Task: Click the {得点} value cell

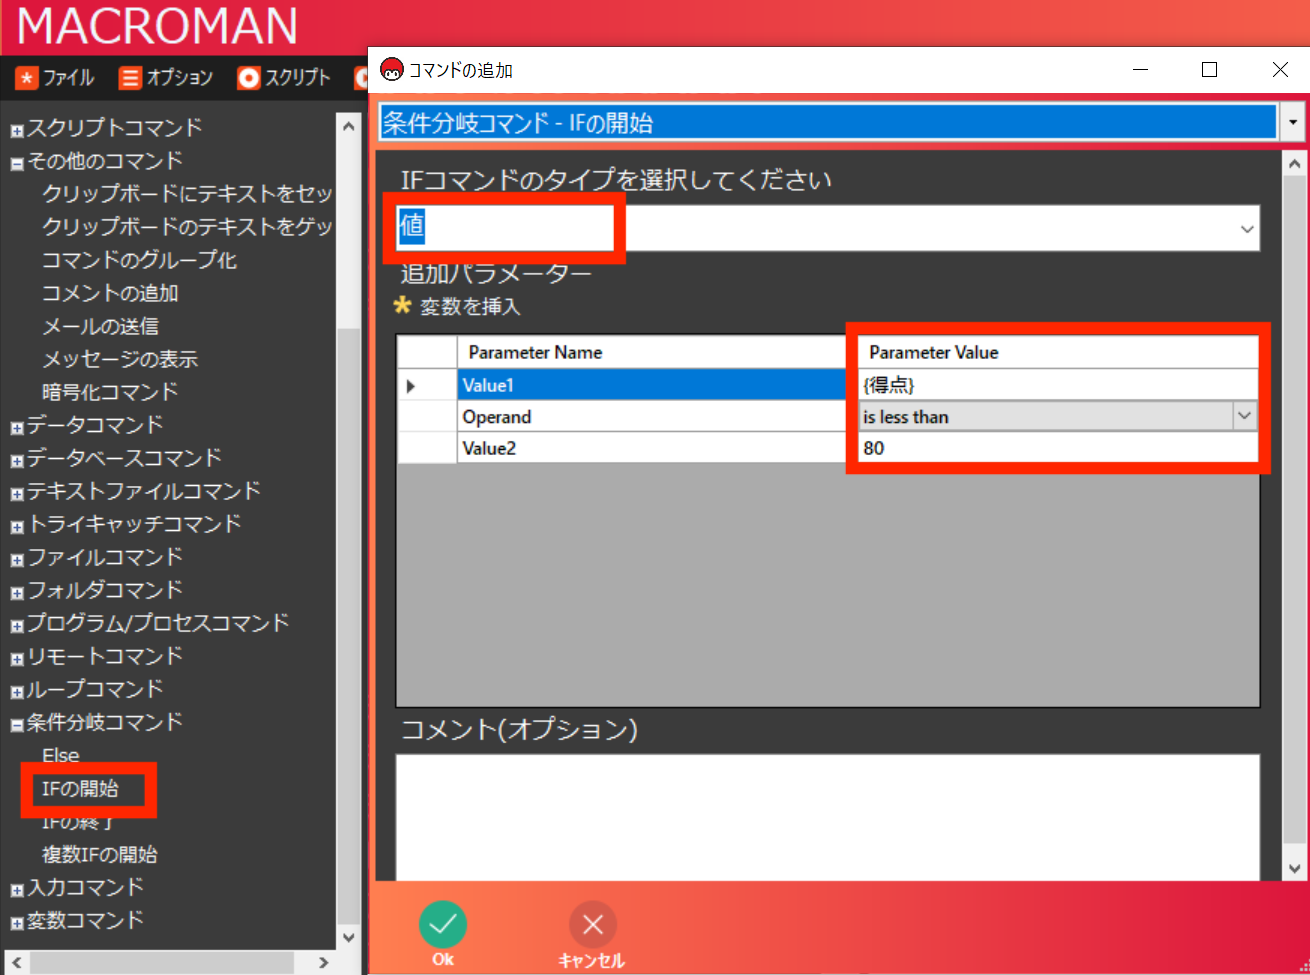Action: tap(1057, 385)
